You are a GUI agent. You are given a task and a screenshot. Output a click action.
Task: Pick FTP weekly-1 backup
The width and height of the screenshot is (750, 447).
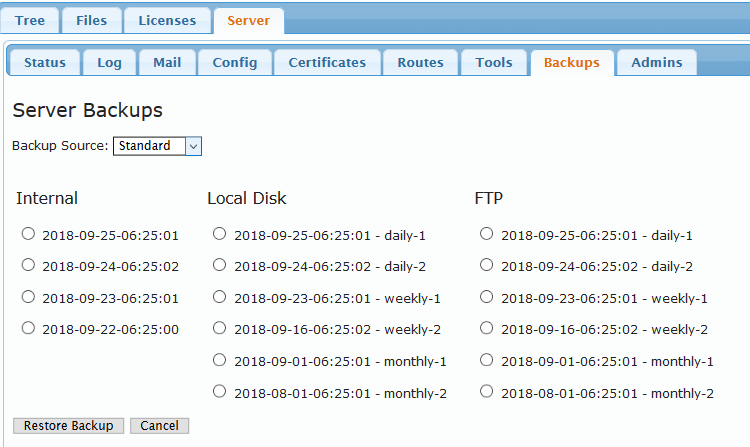486,296
